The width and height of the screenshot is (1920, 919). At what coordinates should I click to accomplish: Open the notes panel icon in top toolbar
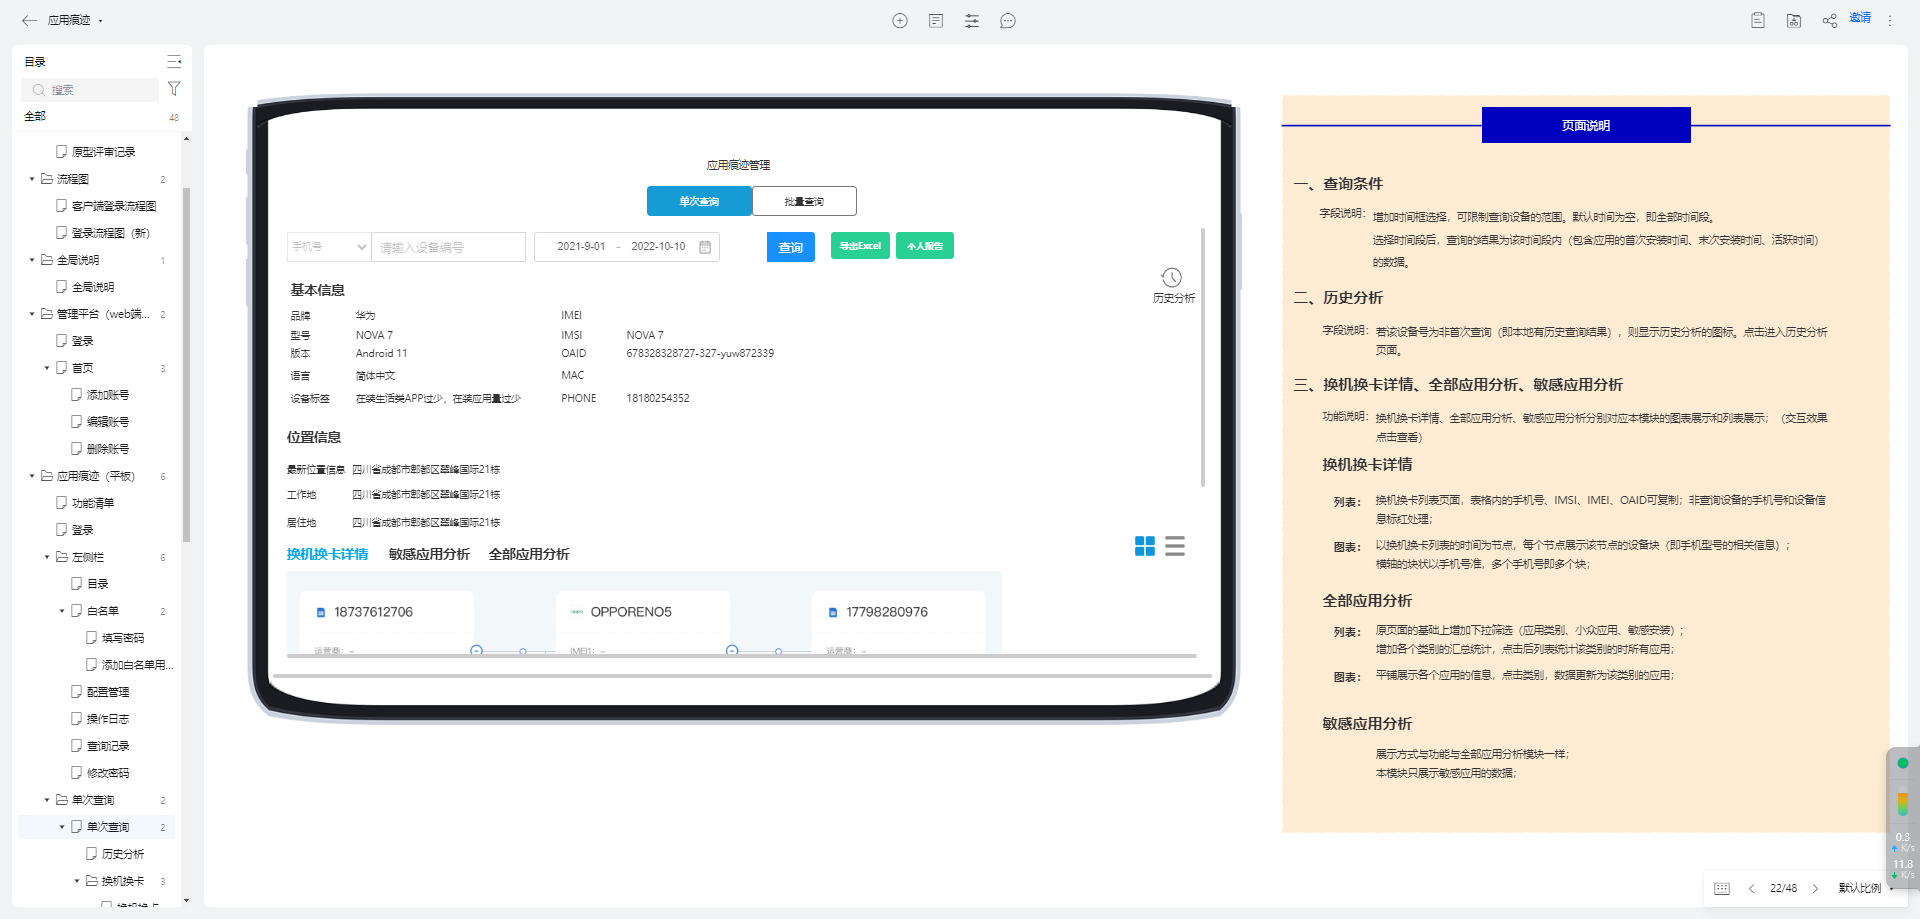[936, 21]
